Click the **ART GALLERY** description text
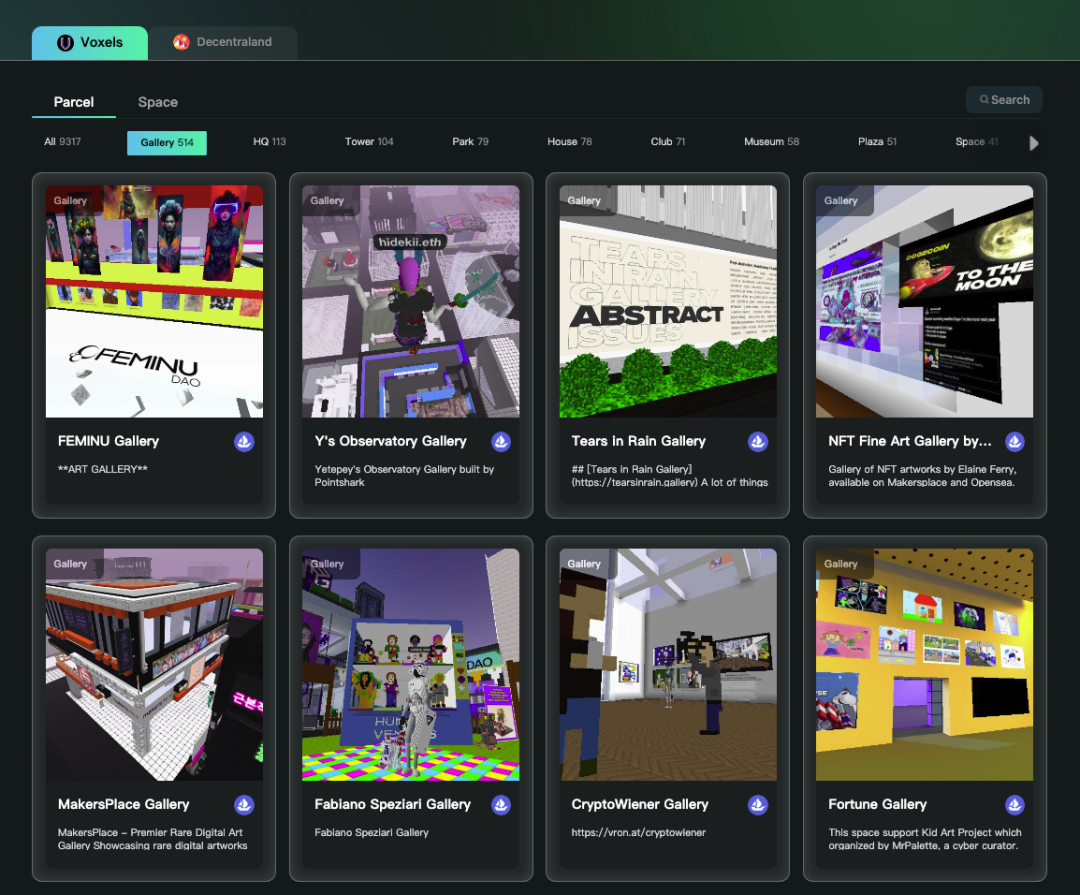The height and width of the screenshot is (895, 1080). pos(103,469)
